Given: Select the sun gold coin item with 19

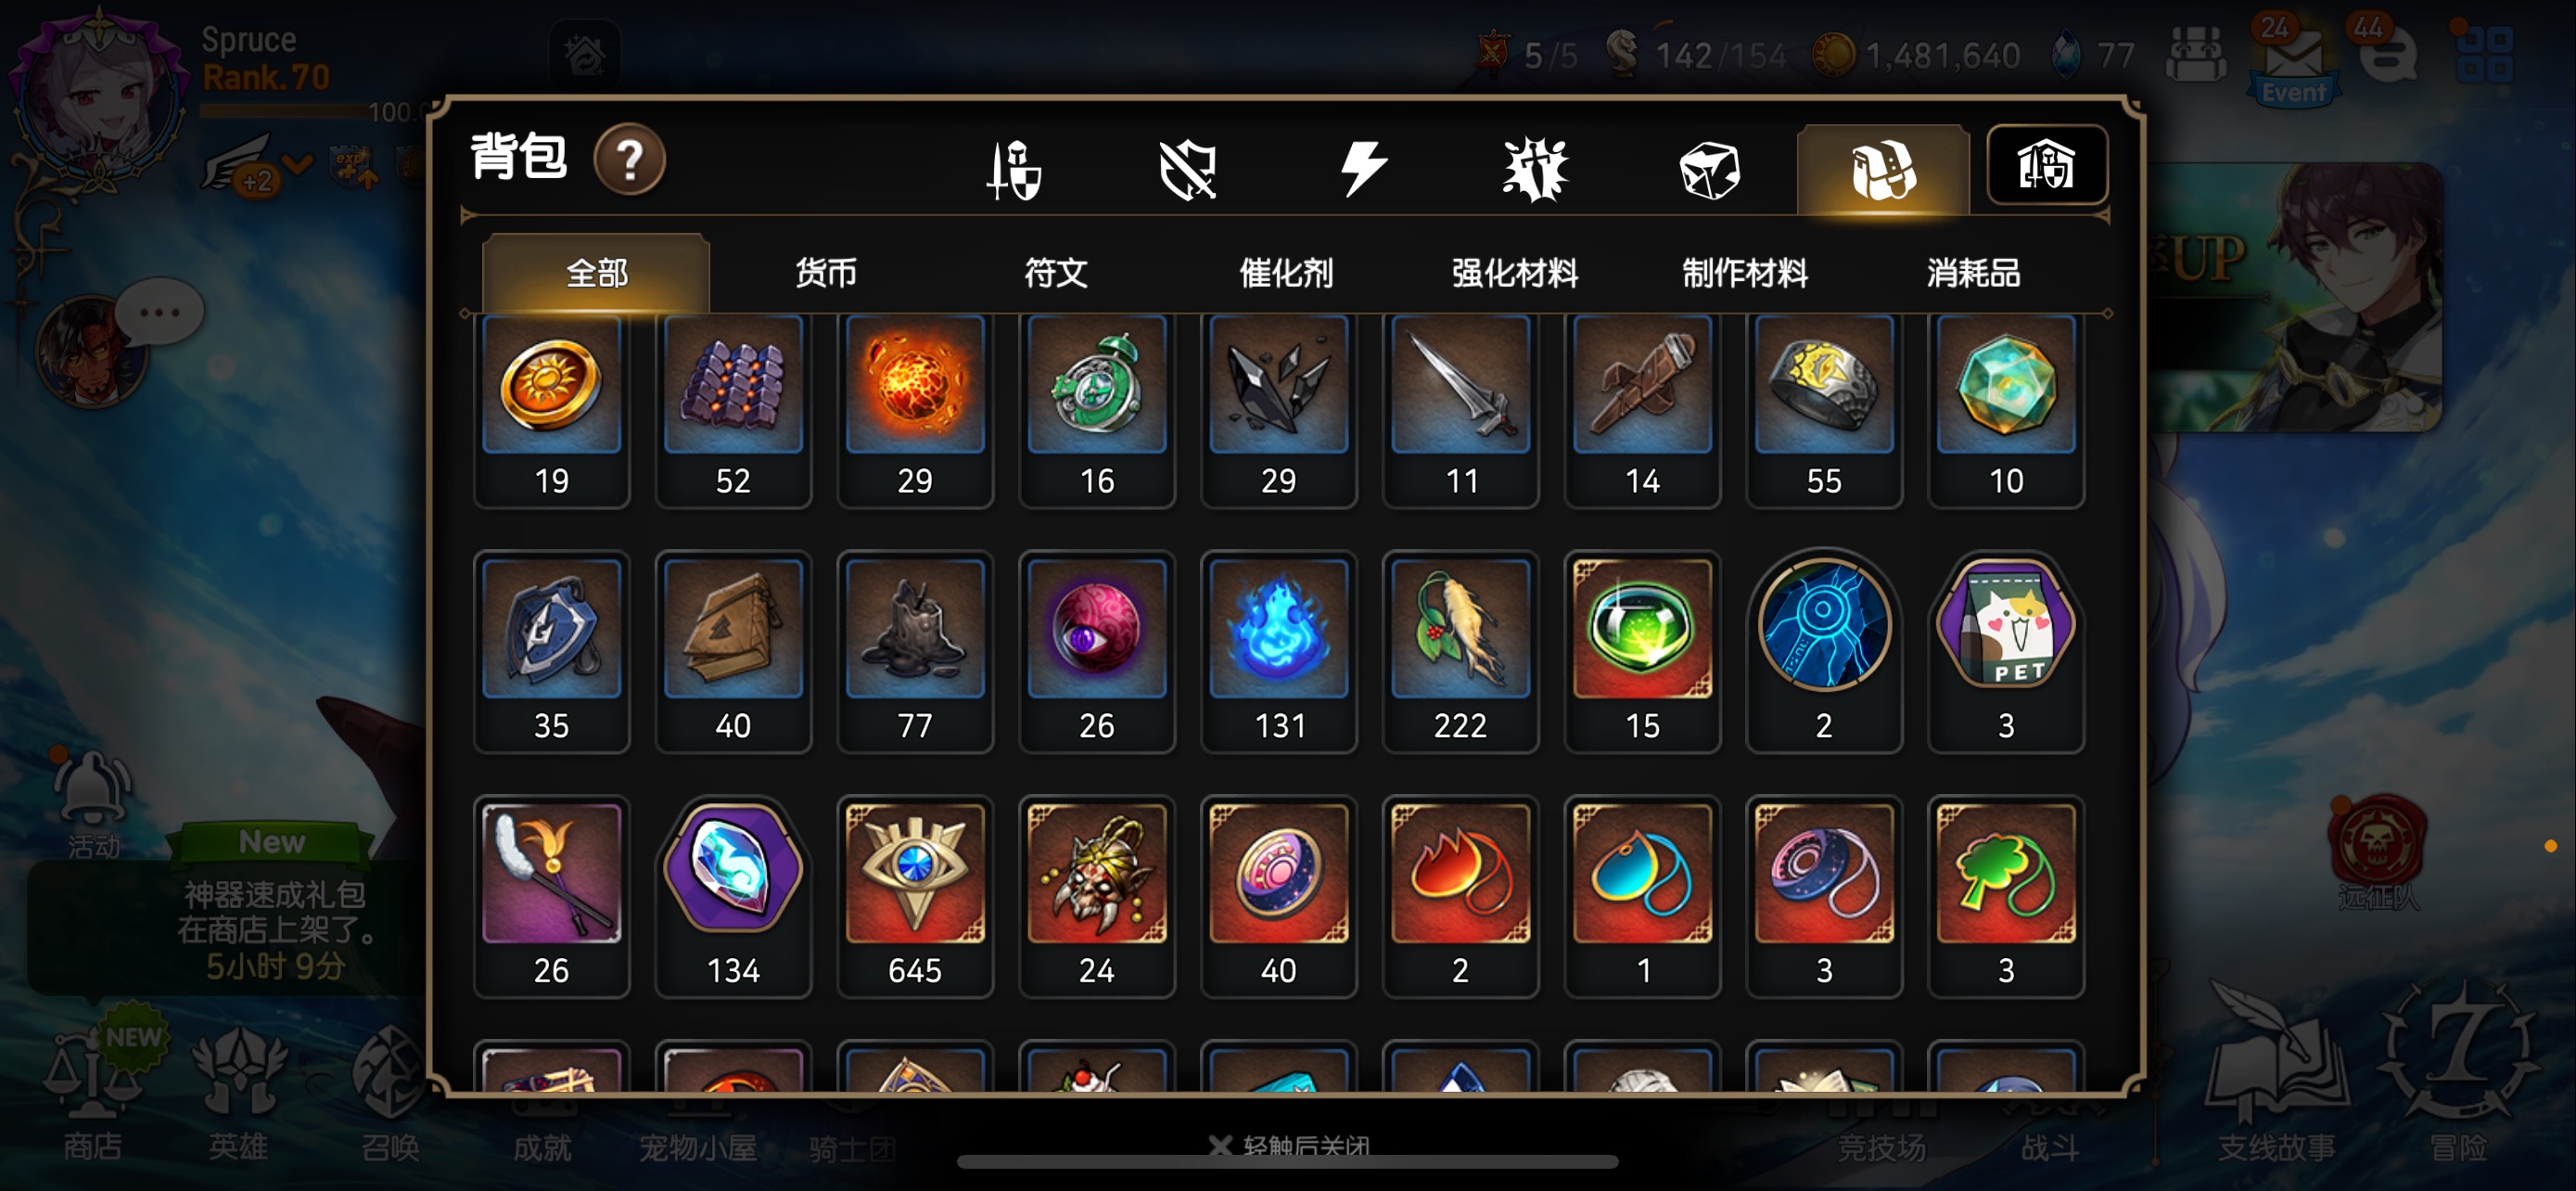Looking at the screenshot, I should click(x=551, y=410).
